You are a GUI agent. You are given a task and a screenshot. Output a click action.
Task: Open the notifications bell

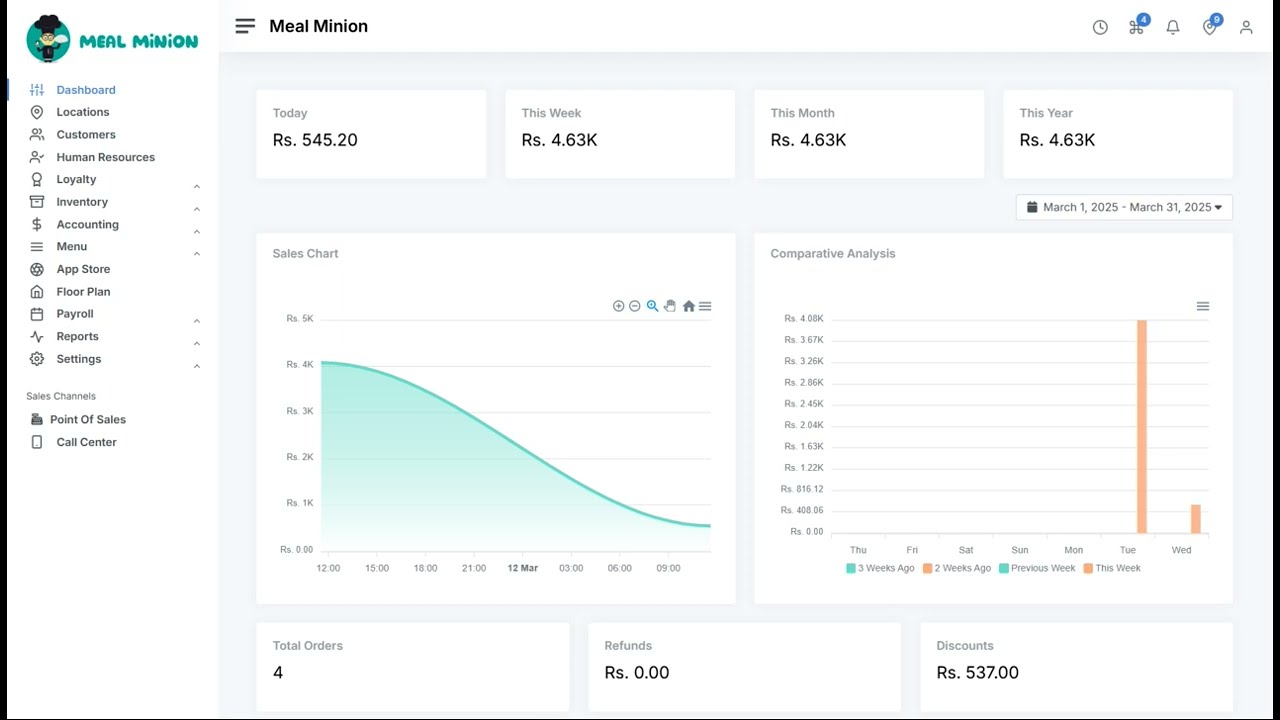point(1173,28)
